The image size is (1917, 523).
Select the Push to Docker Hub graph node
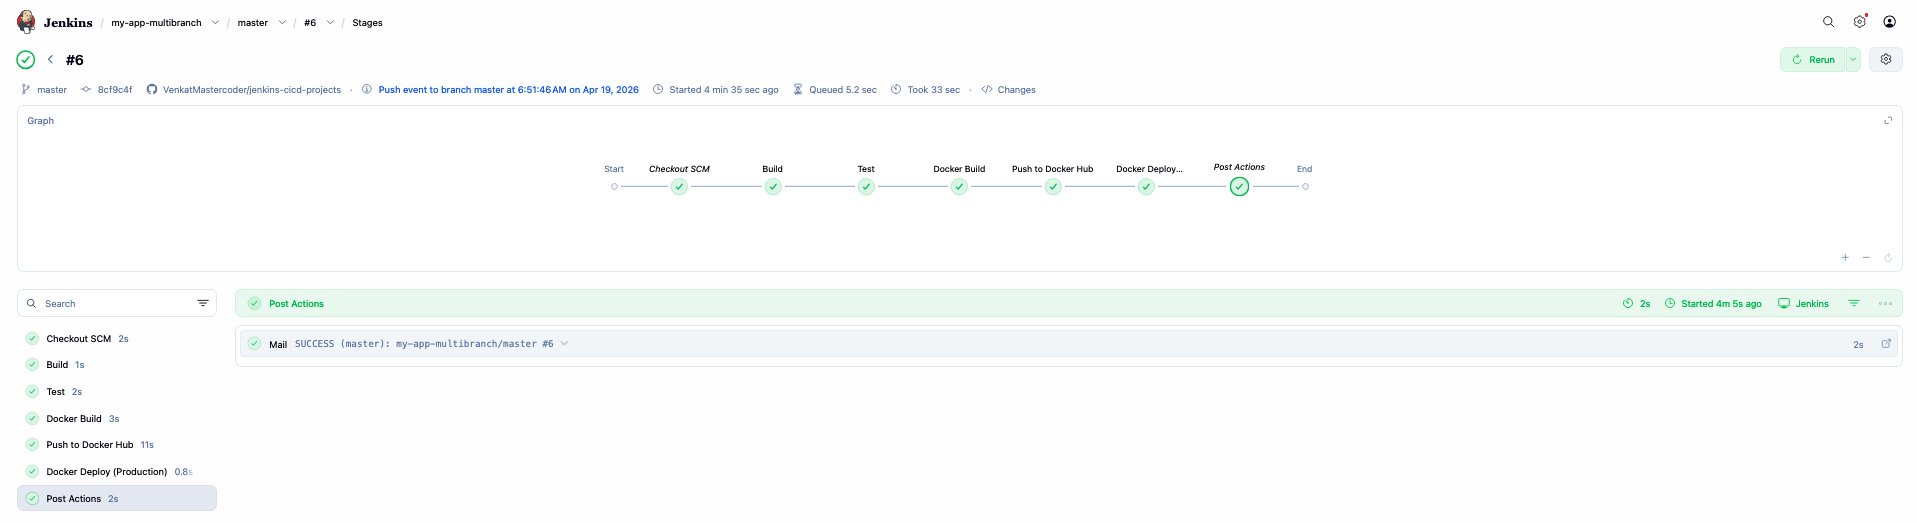click(x=1053, y=187)
